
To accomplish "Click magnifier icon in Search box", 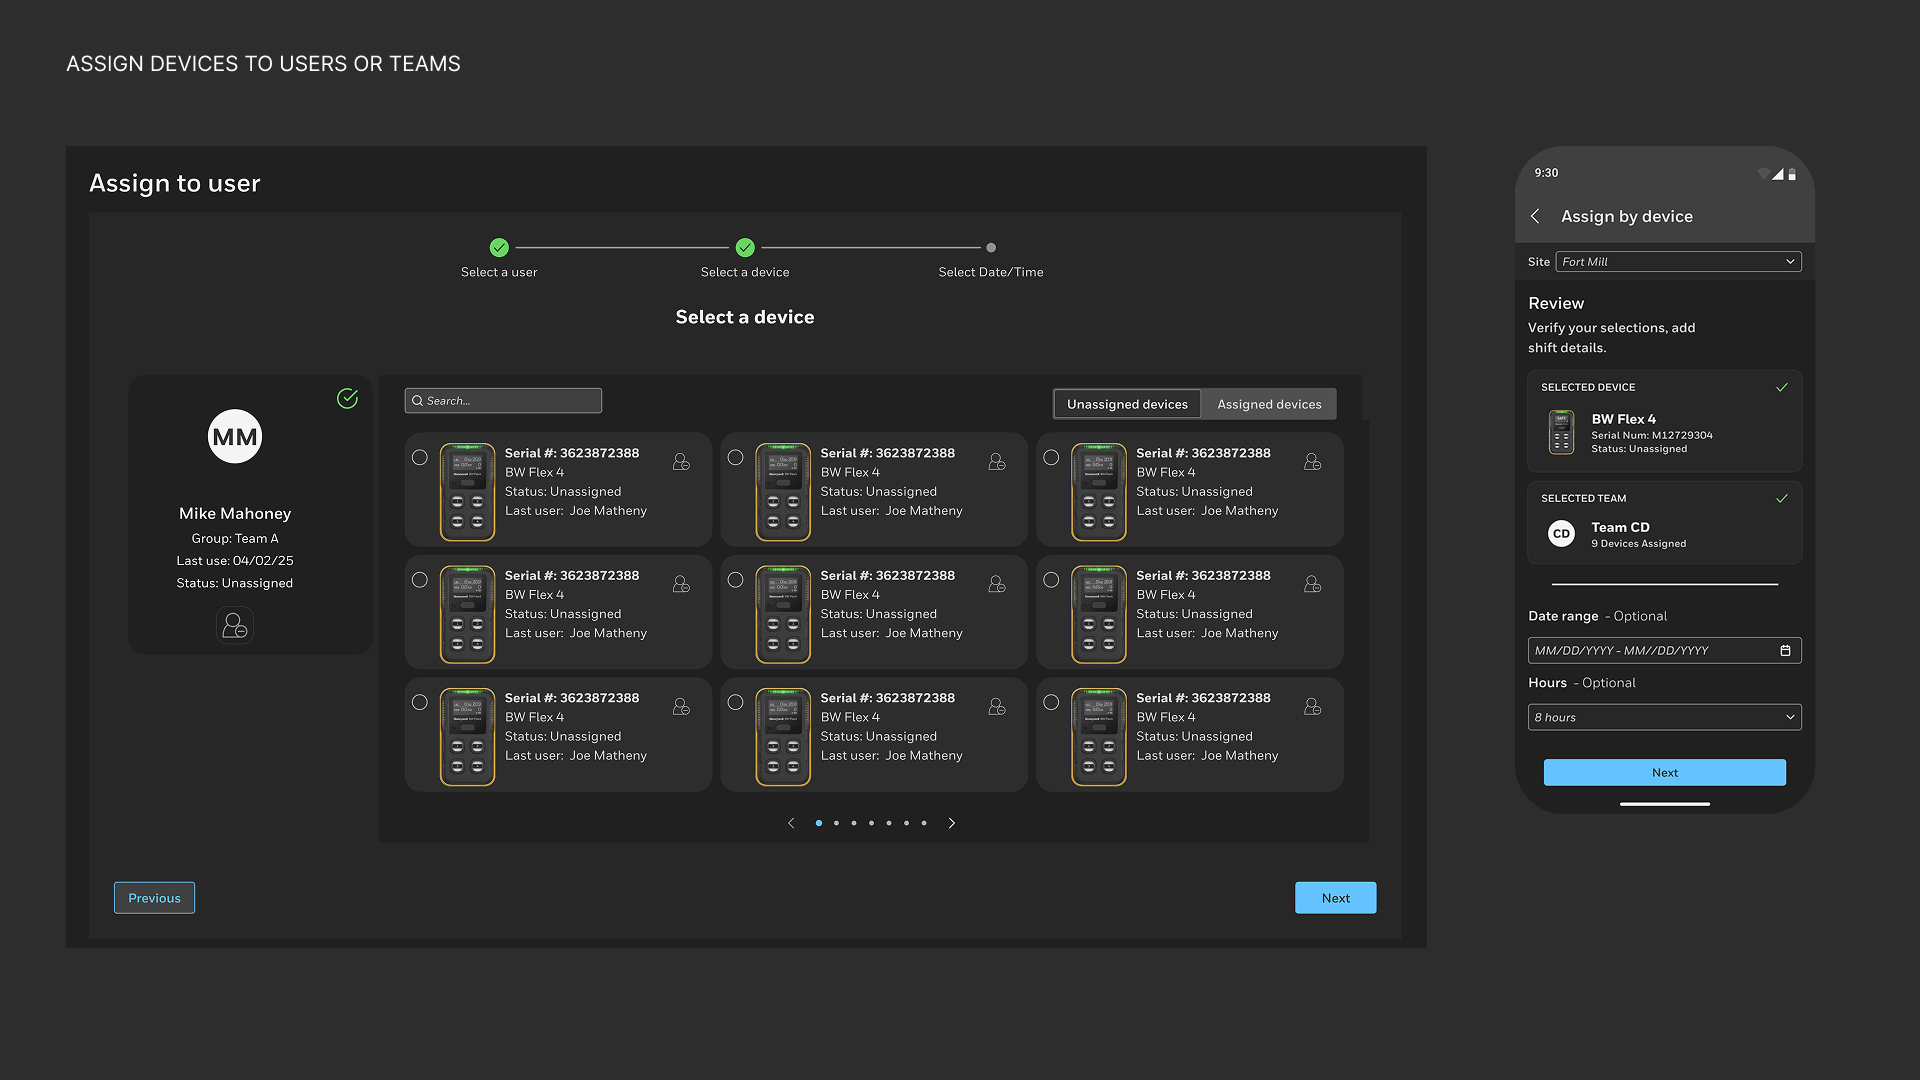I will click(417, 401).
